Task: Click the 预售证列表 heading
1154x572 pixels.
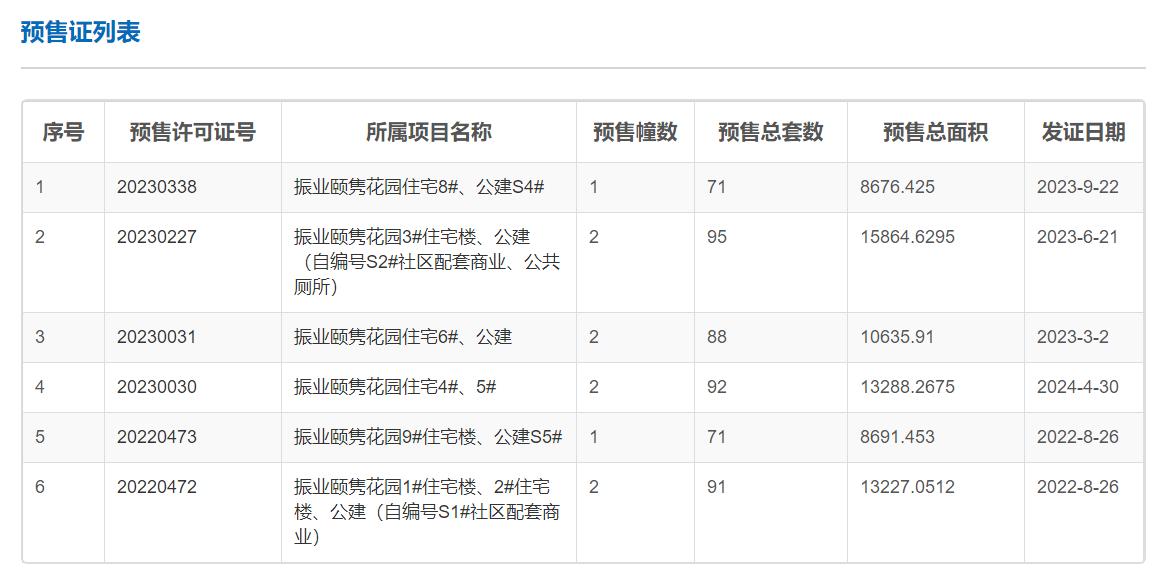Action: point(80,32)
